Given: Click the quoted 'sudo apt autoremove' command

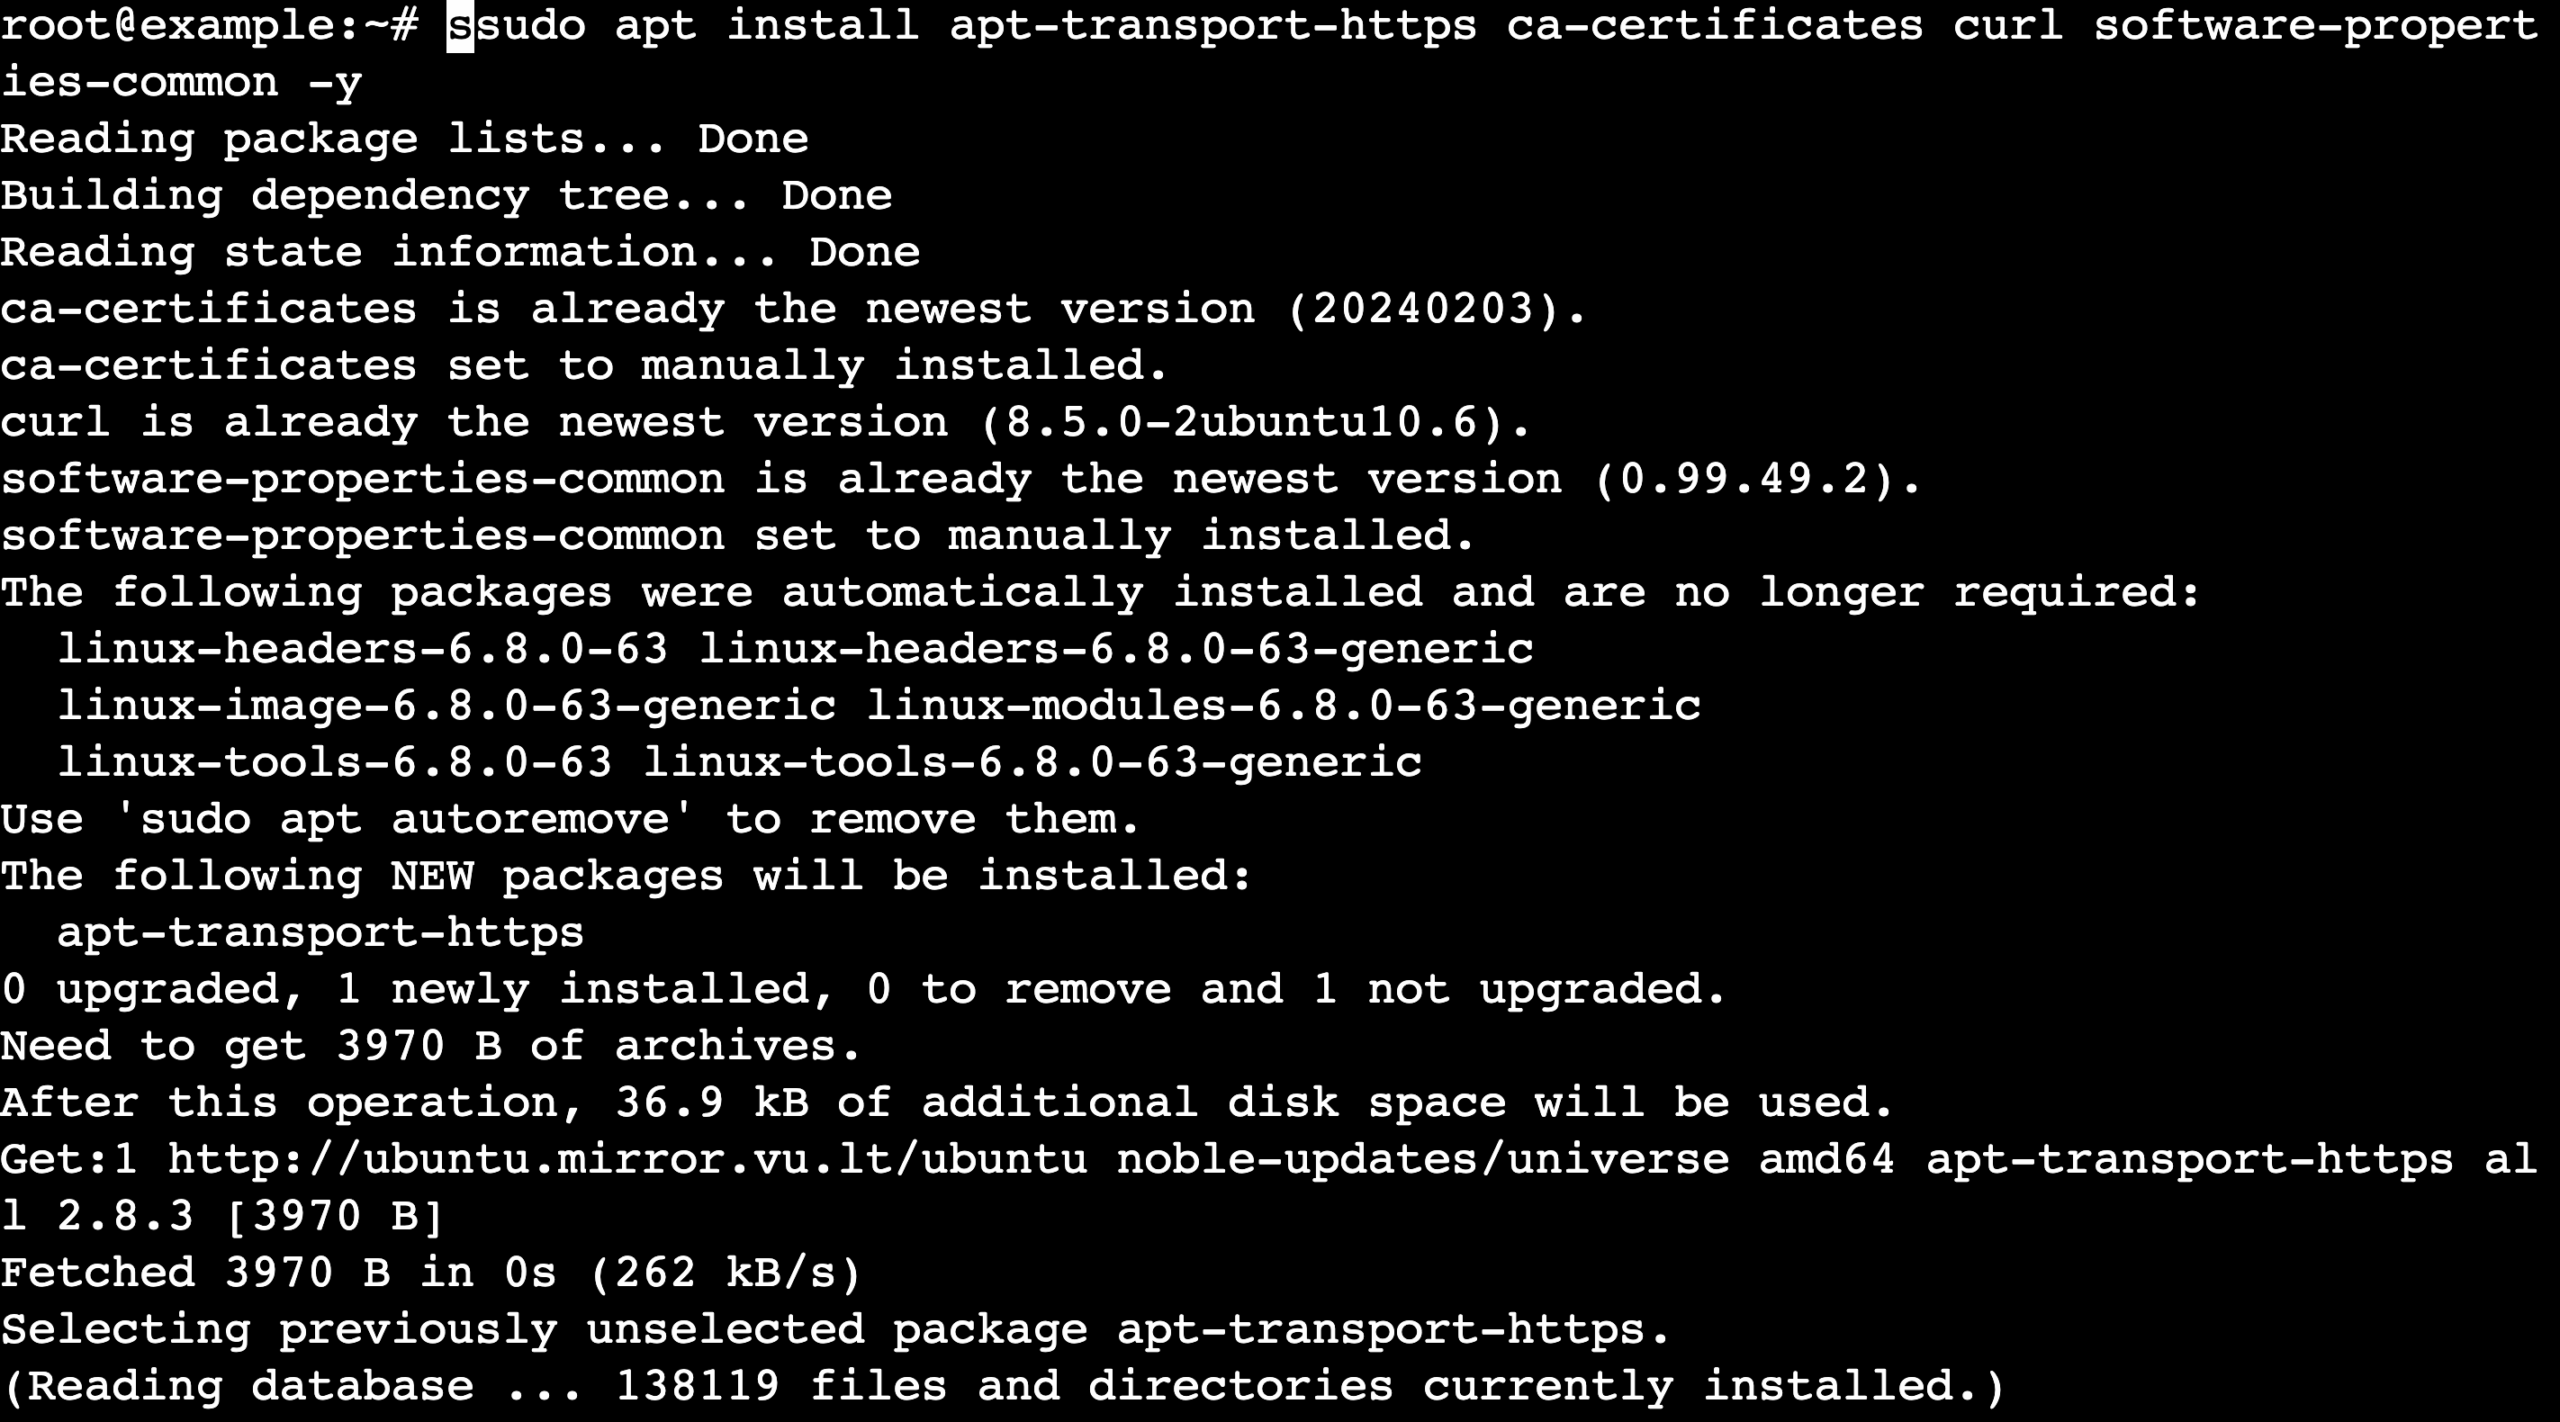Looking at the screenshot, I should 403,820.
